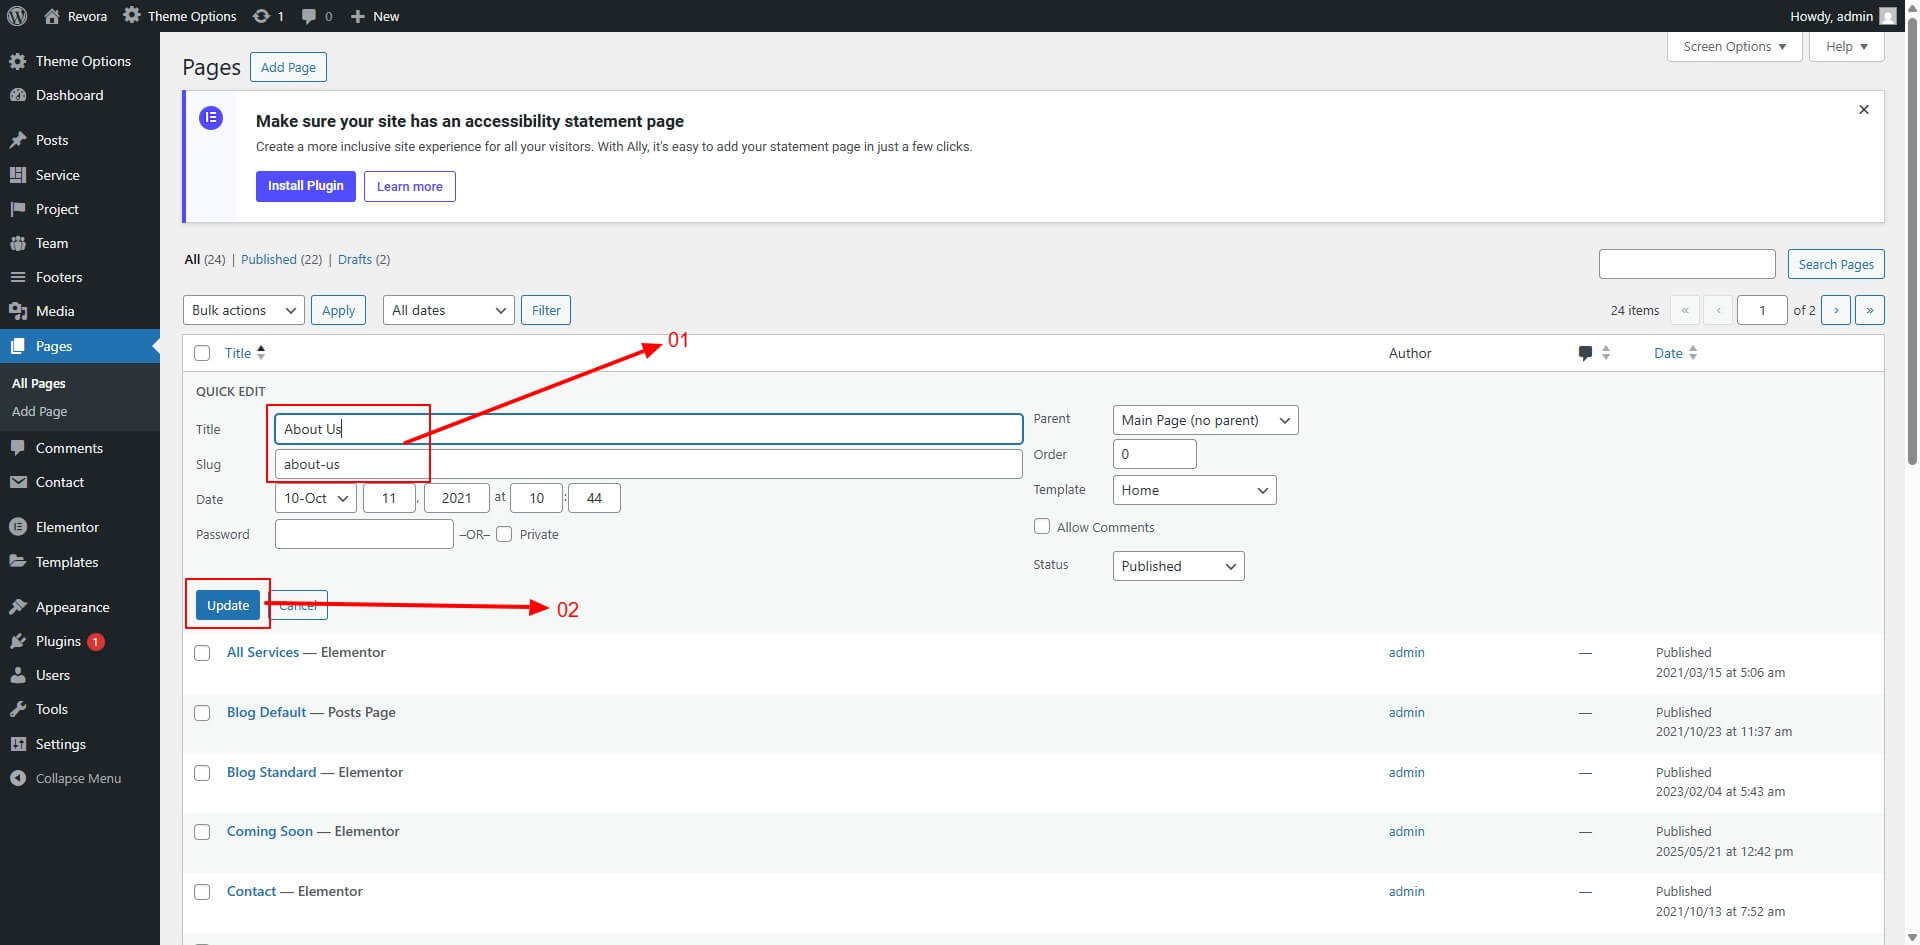The image size is (1920, 945).
Task: Open the comments bubble in the admin bar
Action: pyautogui.click(x=309, y=16)
